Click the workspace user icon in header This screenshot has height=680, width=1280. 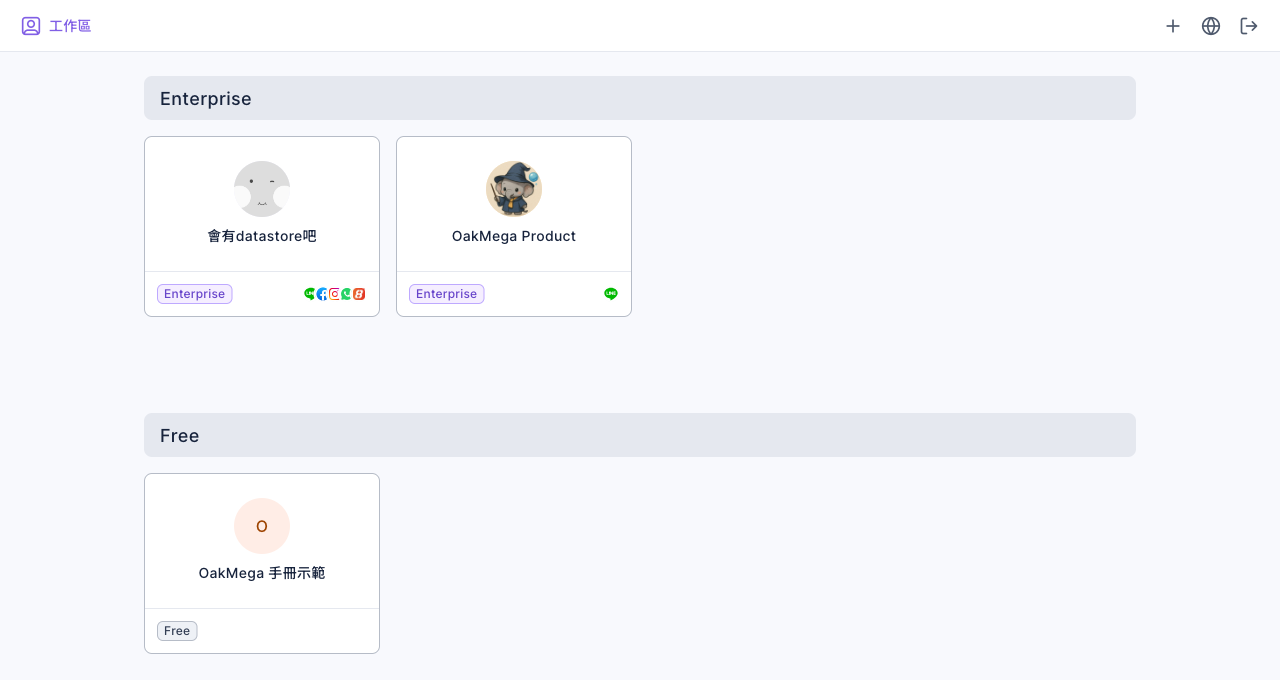pyautogui.click(x=31, y=26)
